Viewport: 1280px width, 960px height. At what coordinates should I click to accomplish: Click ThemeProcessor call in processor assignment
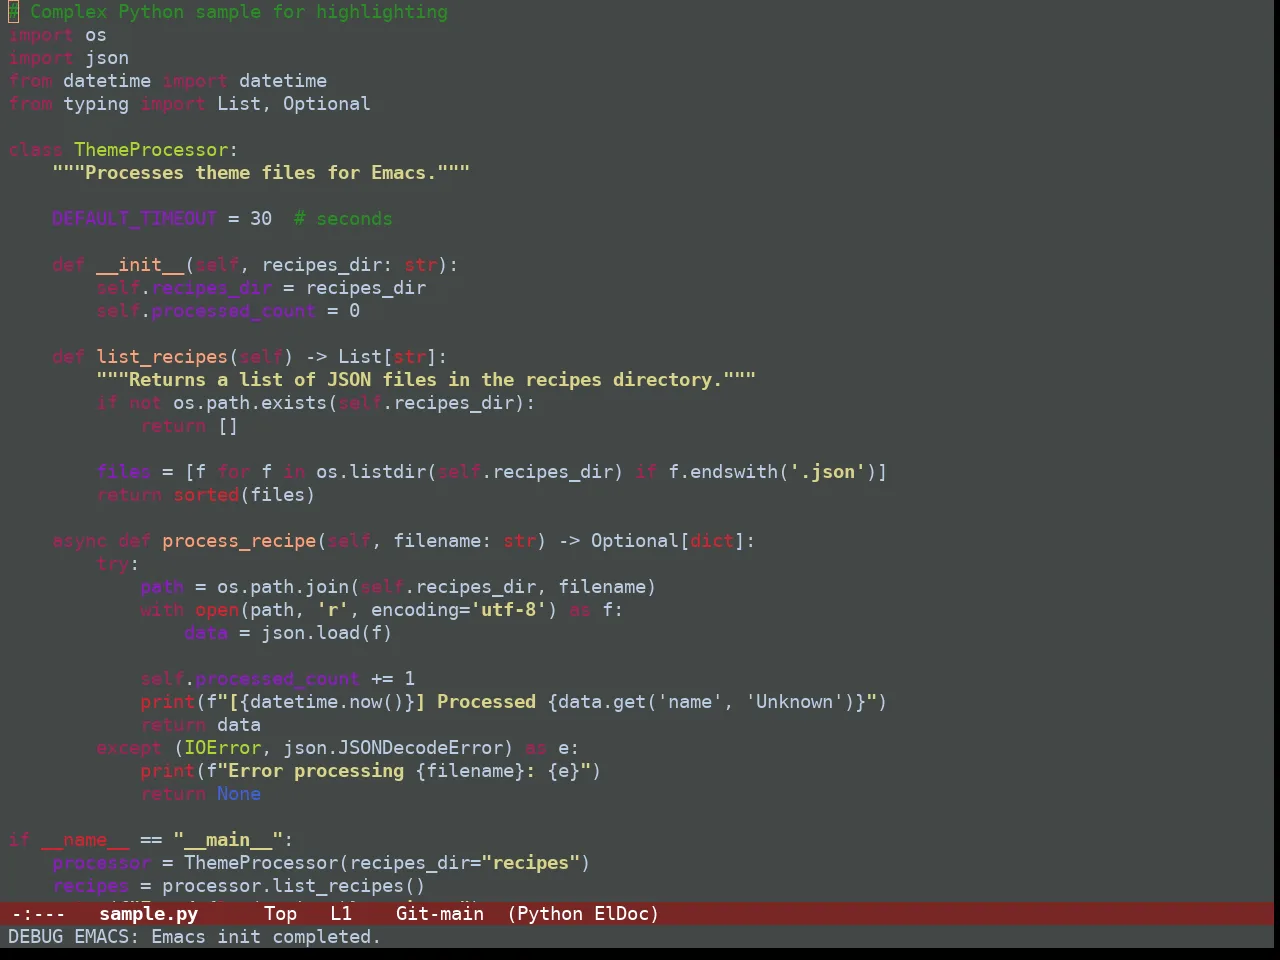261,863
